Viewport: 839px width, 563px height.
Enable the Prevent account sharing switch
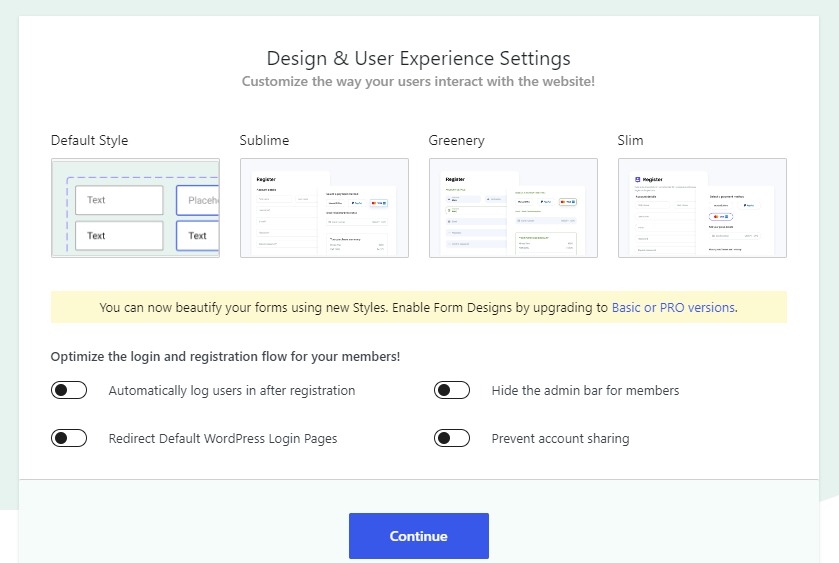point(452,438)
